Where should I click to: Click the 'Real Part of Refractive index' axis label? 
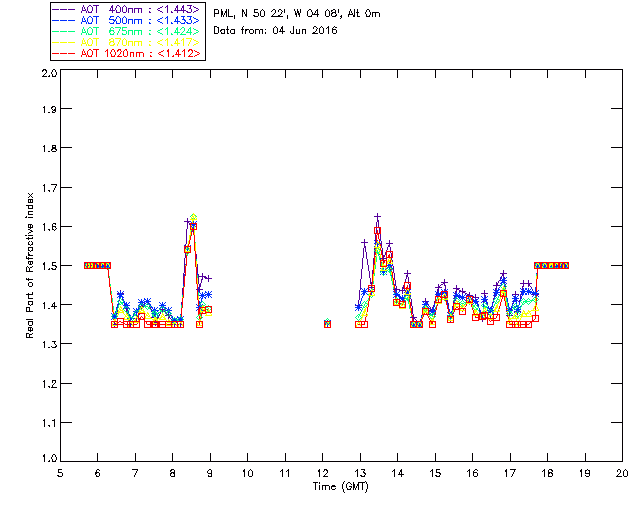coord(29,265)
